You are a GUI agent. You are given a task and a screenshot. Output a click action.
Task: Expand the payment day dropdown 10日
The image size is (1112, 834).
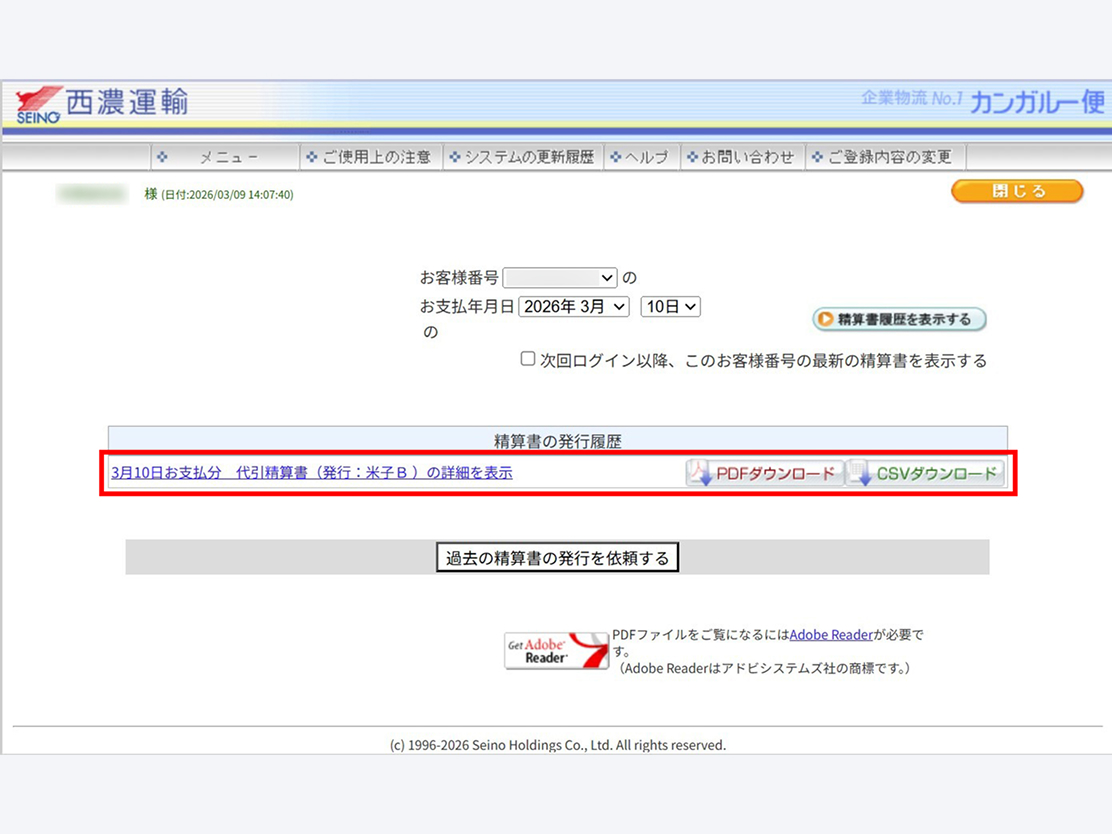tap(670, 306)
